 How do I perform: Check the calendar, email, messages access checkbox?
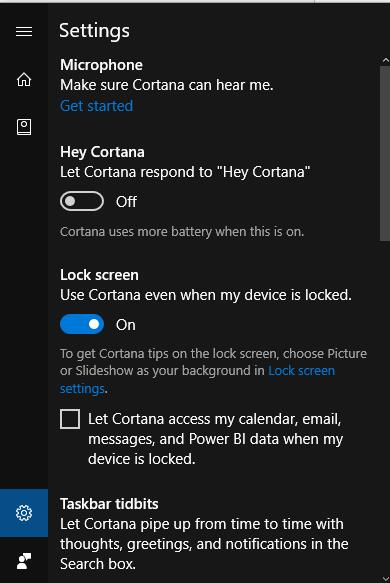[70, 419]
